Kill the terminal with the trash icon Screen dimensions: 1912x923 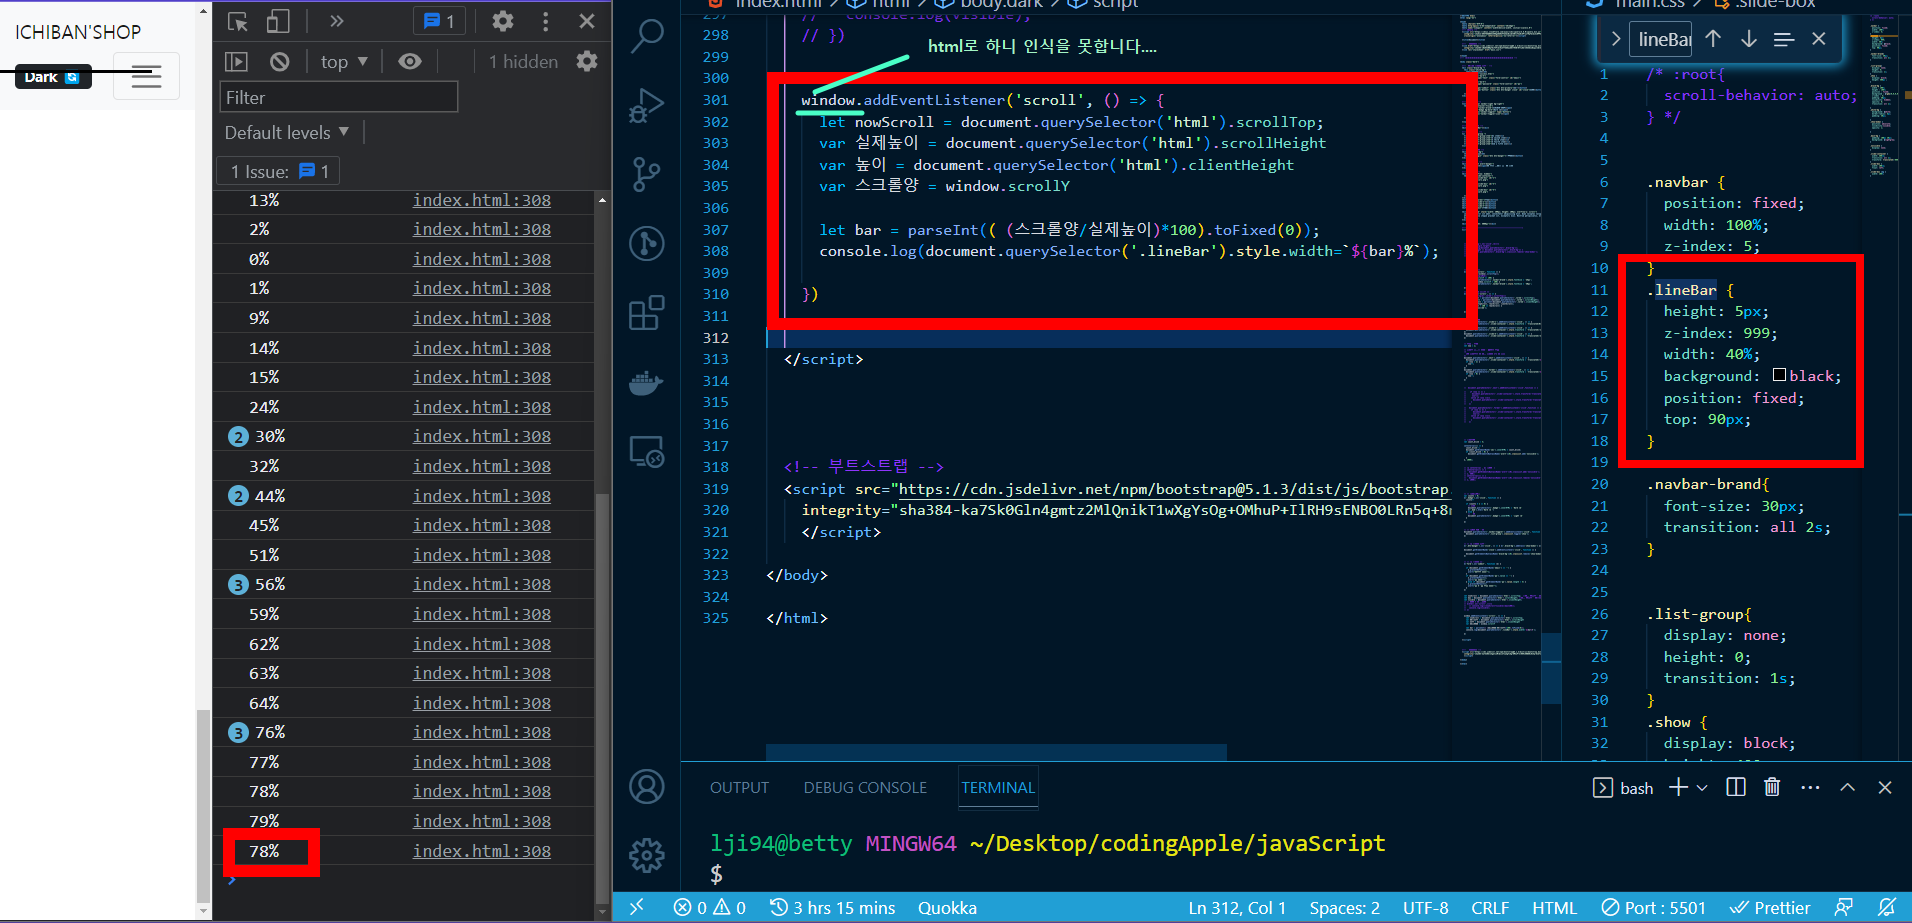[x=1772, y=788]
